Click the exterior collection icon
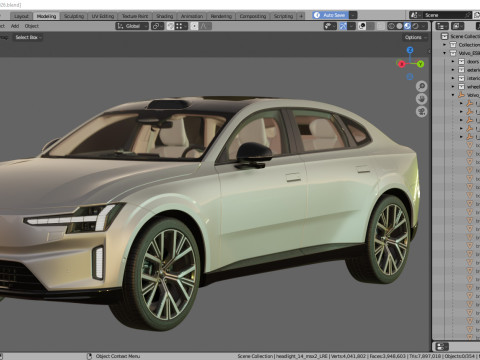Viewport: 480px width, 360px height. point(461,70)
